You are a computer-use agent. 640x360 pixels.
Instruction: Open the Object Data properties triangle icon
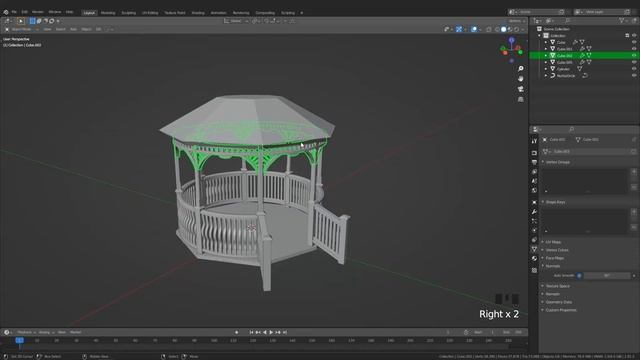(x=534, y=249)
